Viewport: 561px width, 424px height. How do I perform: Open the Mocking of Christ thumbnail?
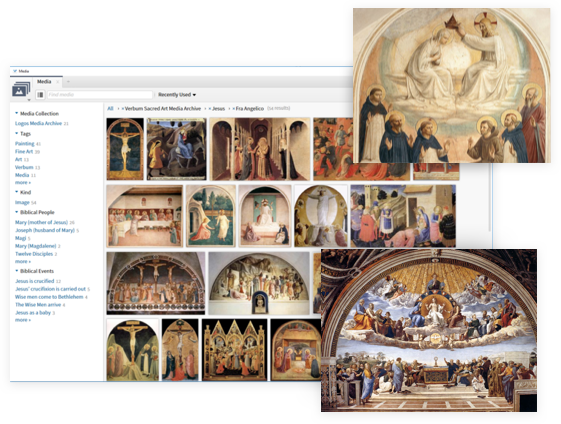coord(265,216)
